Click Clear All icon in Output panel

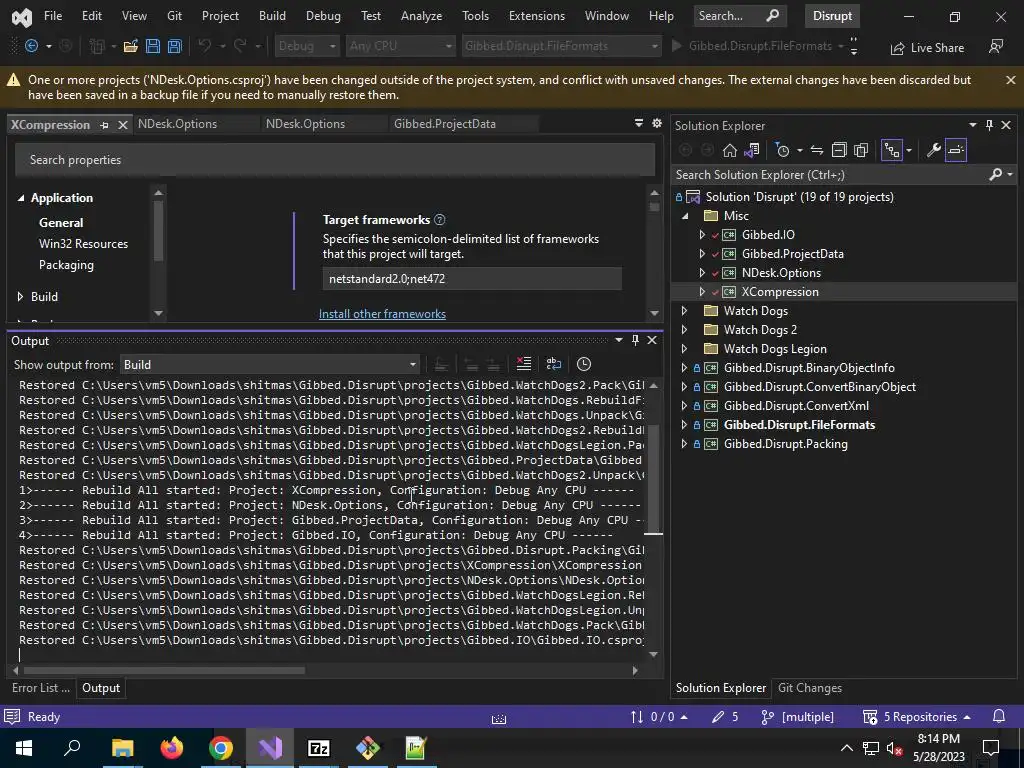coord(524,364)
